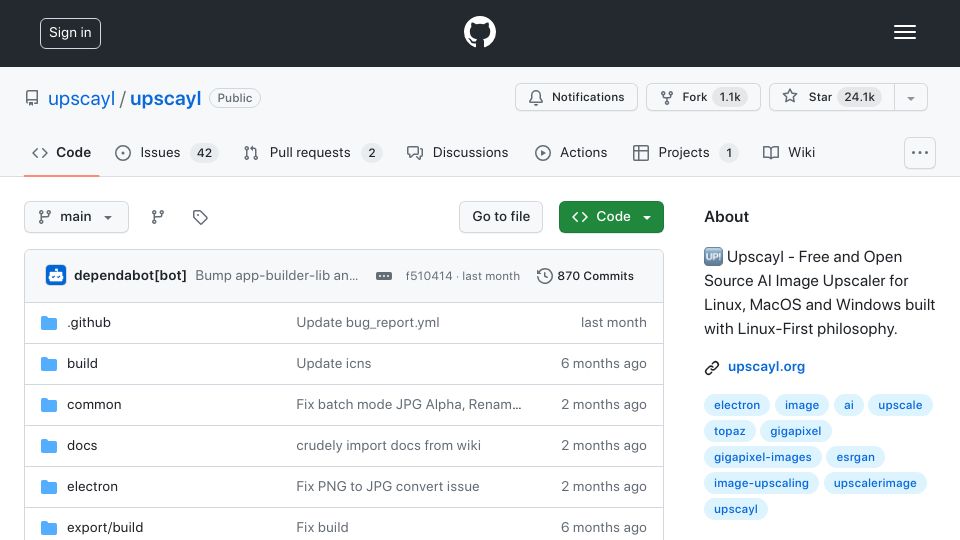Open the bold upscayl repository link

click(x=165, y=98)
